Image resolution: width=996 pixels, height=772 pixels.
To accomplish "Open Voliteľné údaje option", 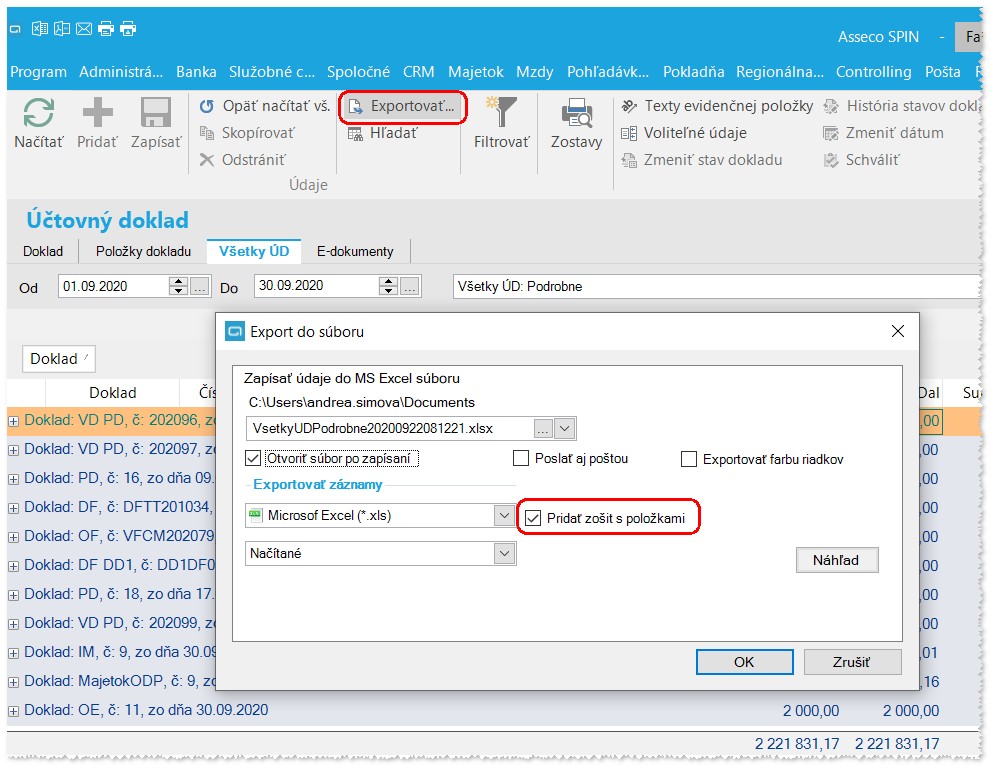I will coord(684,133).
